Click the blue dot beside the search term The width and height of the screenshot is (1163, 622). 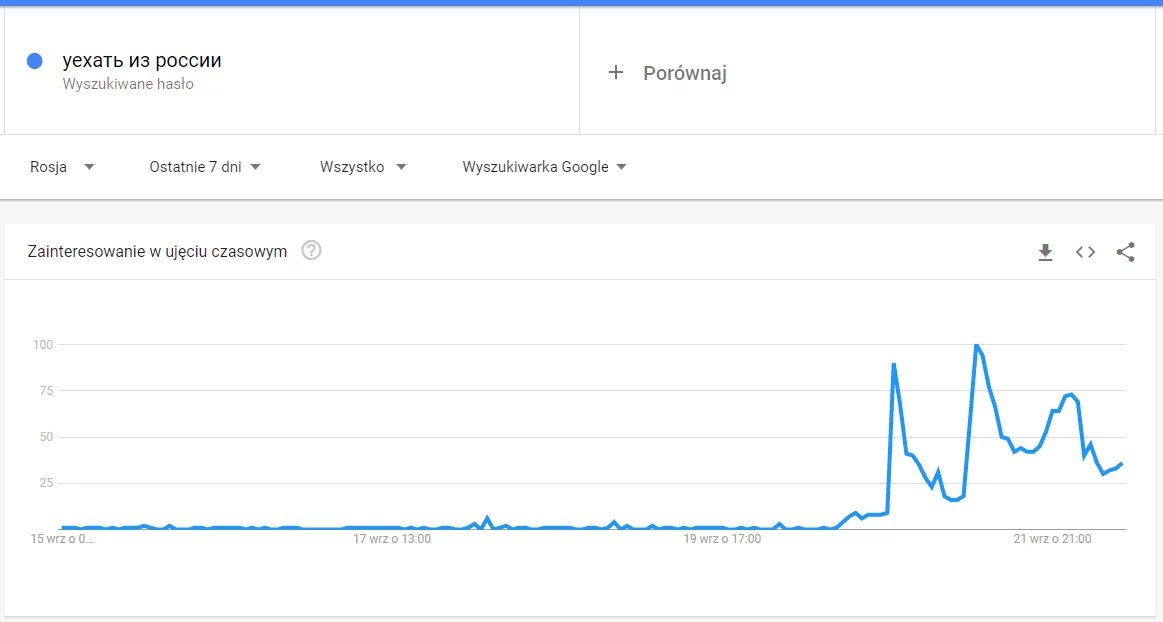point(35,61)
